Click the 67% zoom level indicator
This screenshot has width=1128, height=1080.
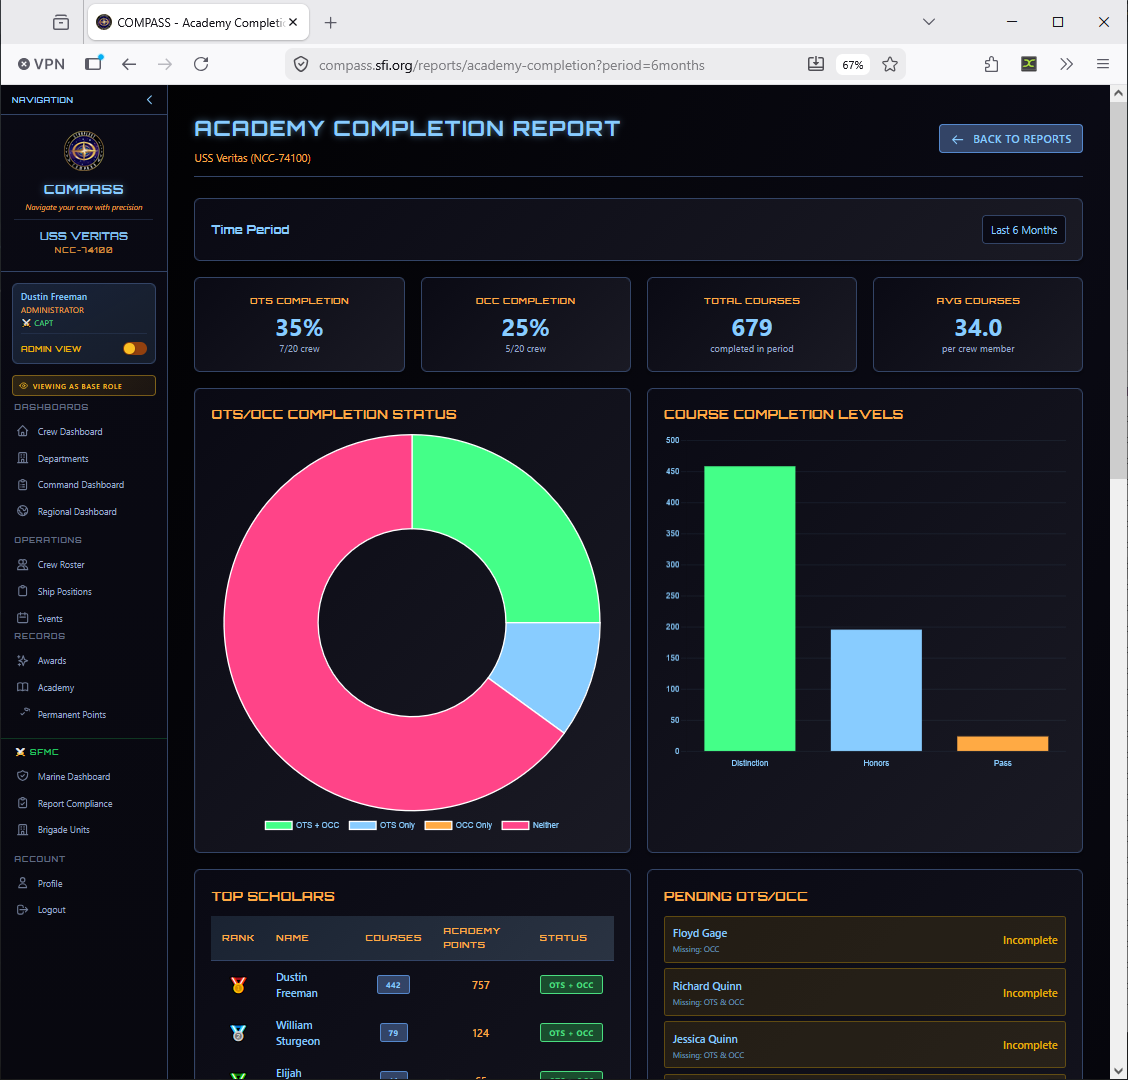(852, 65)
